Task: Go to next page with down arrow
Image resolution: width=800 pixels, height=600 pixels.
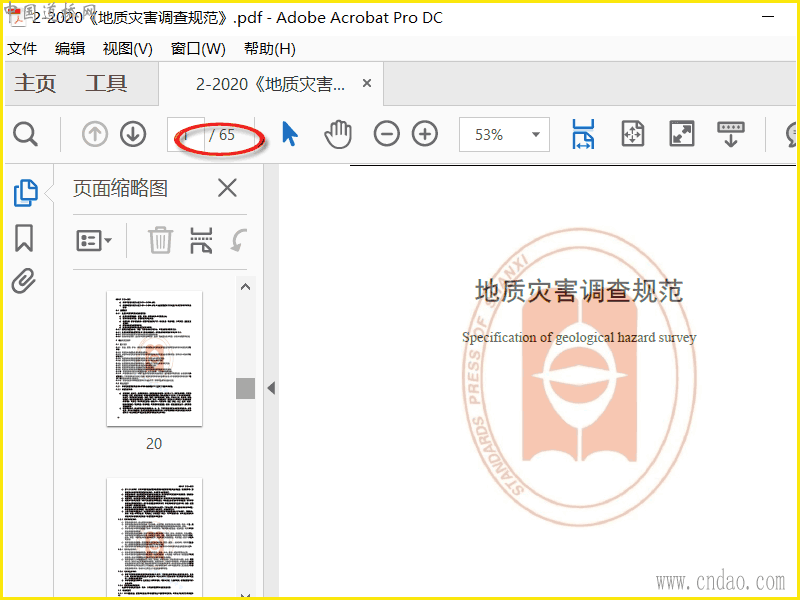Action: click(133, 134)
